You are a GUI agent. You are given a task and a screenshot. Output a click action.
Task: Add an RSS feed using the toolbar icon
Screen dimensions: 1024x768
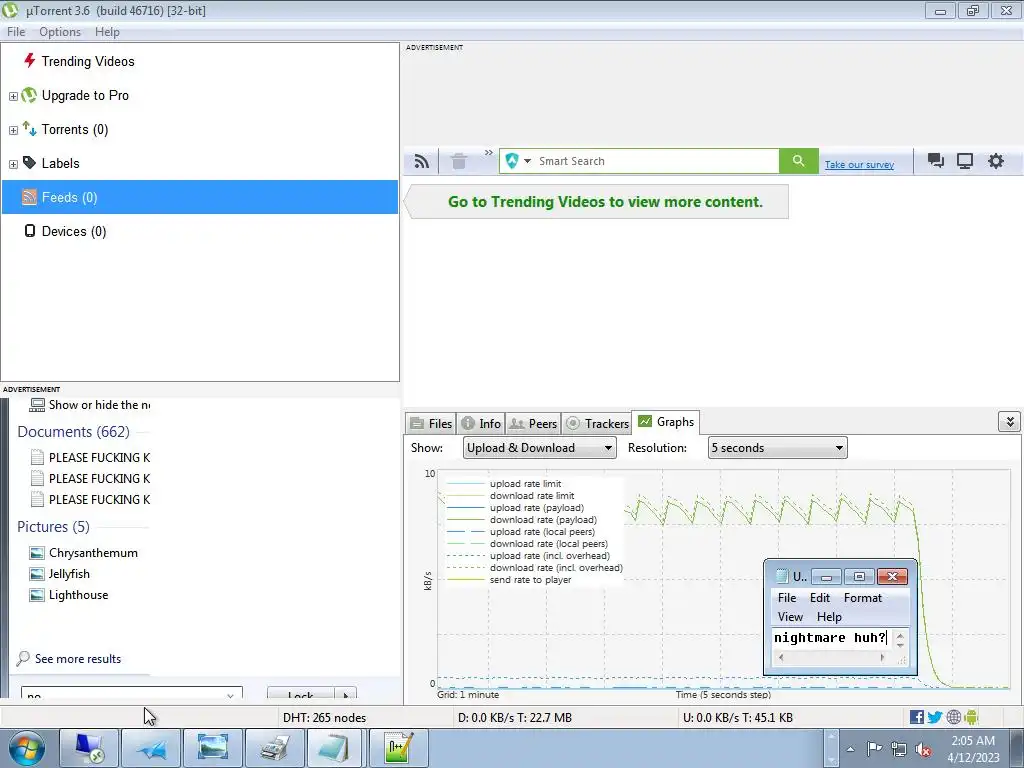coord(422,161)
